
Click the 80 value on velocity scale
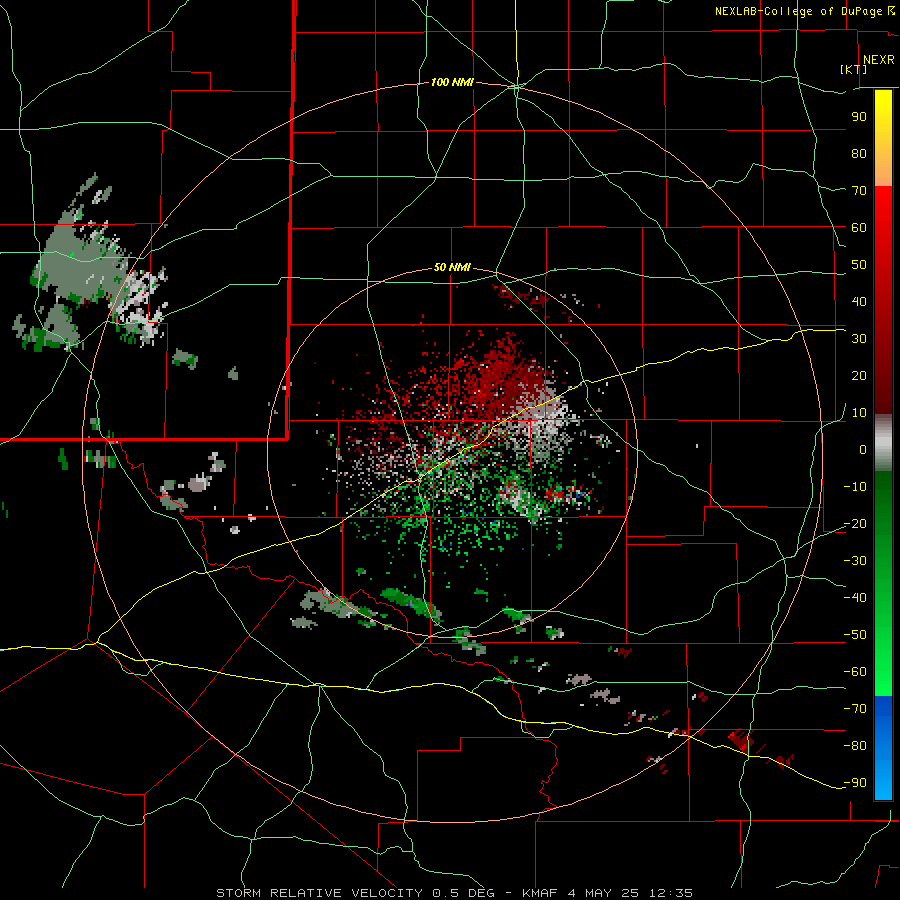[859, 154]
